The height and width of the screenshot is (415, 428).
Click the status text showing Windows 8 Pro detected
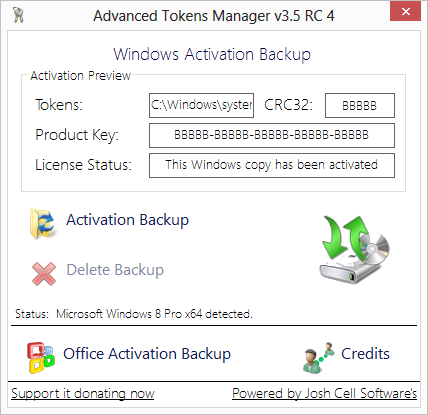point(154,314)
